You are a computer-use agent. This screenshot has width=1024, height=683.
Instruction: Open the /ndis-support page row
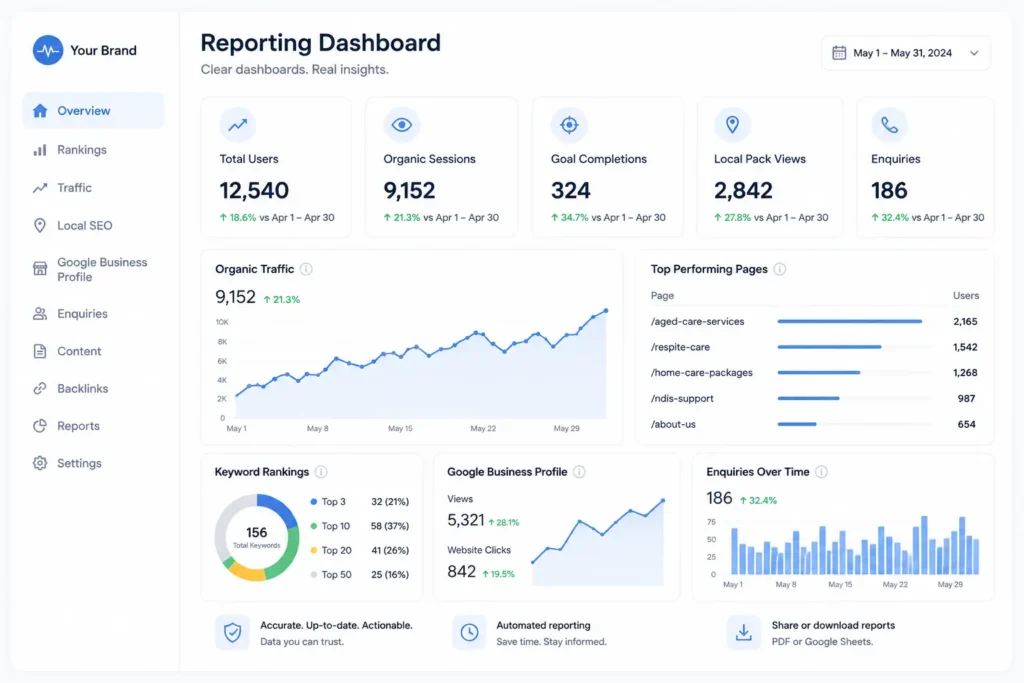coord(814,398)
